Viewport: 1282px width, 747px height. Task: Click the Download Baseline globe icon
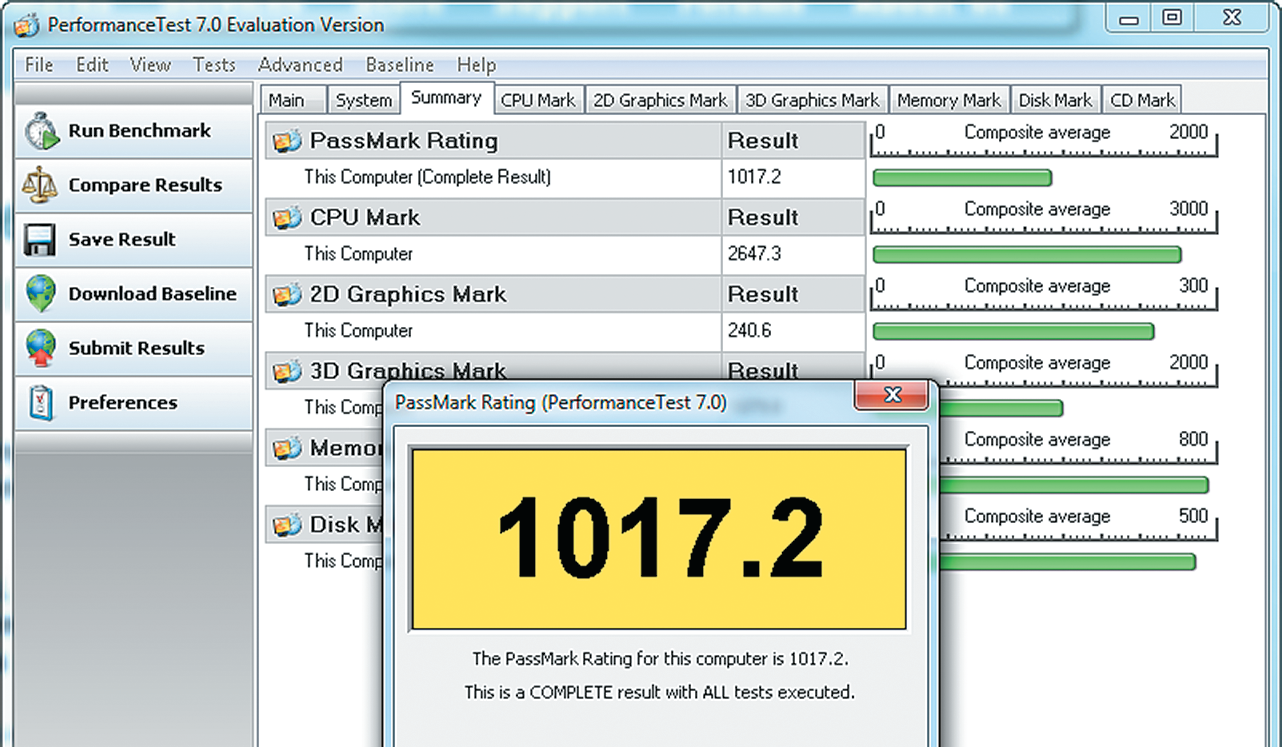point(41,294)
